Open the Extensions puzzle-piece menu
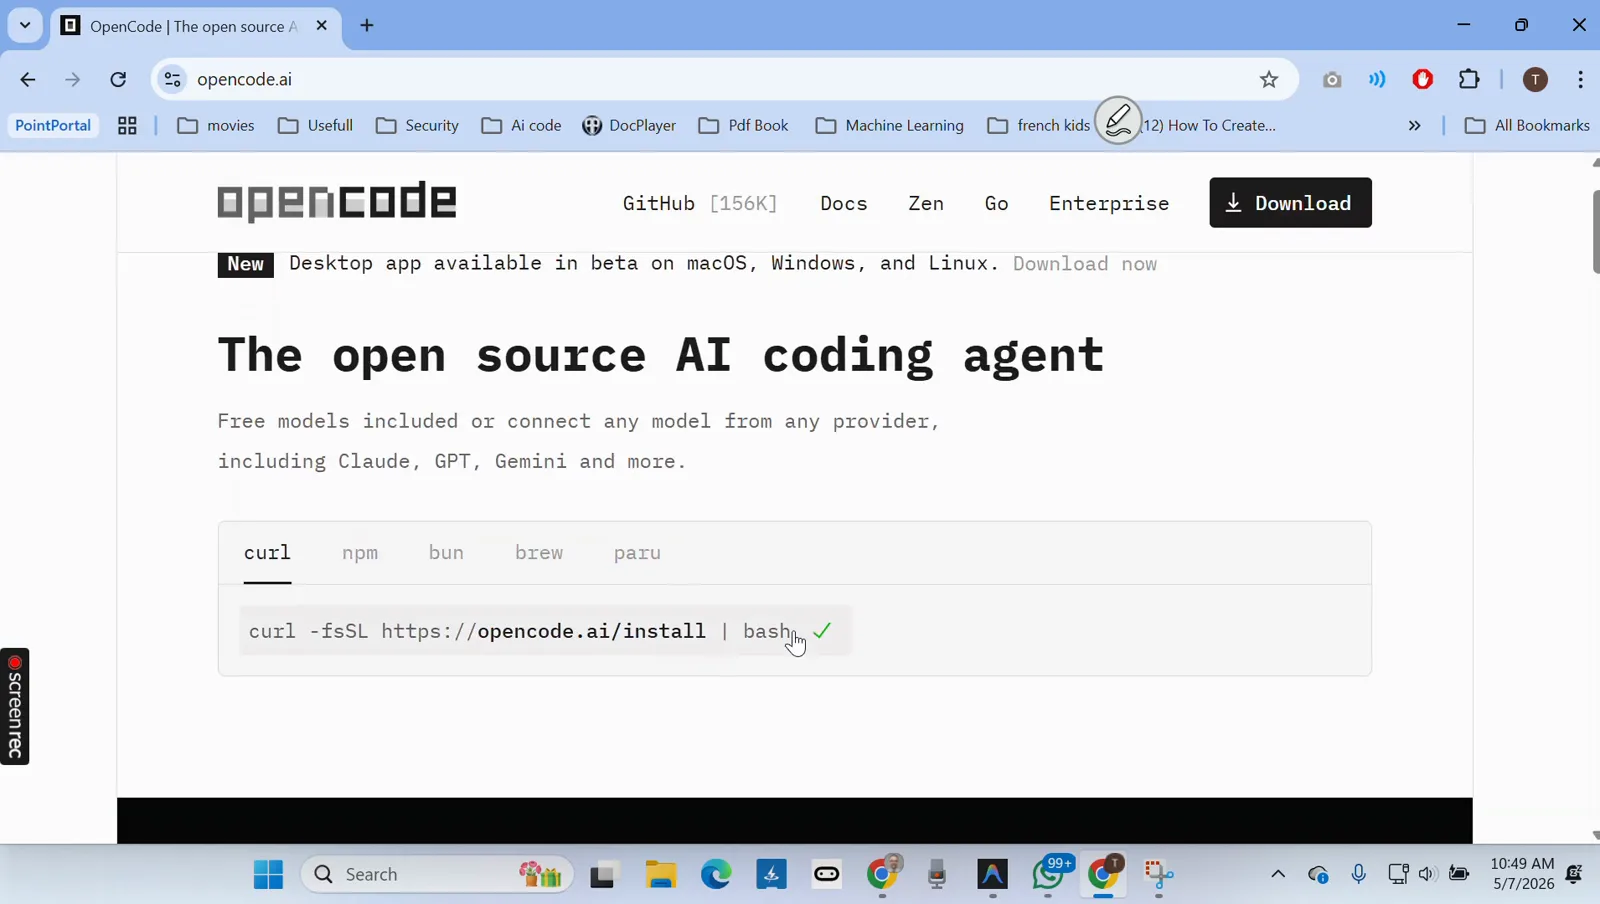 pos(1469,79)
